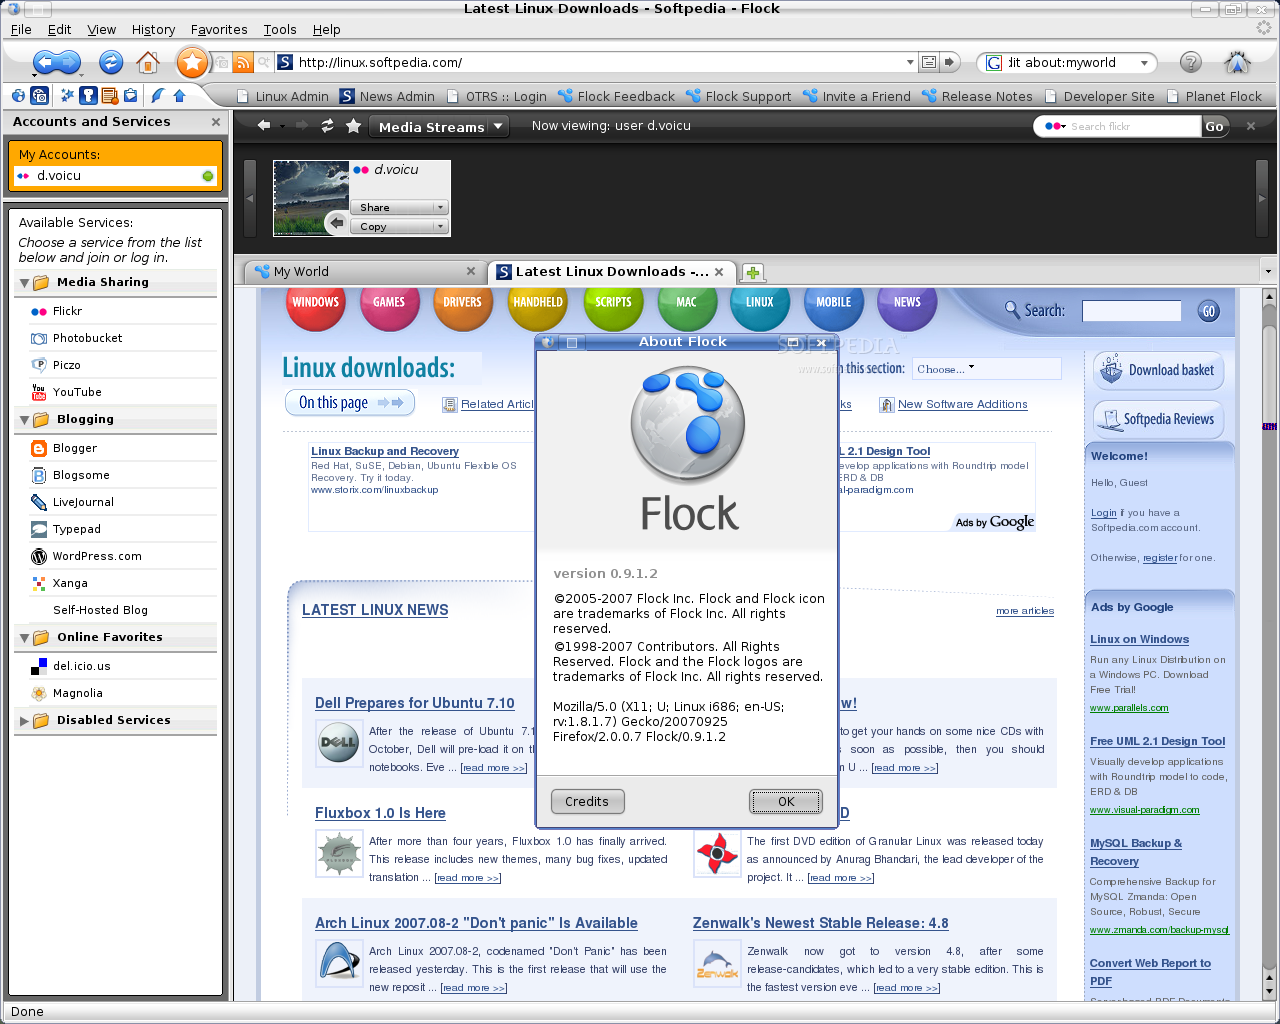Viewport: 1280px width, 1024px height.
Task: Open Favorites star icon in Flock toolbar
Action: click(67, 96)
